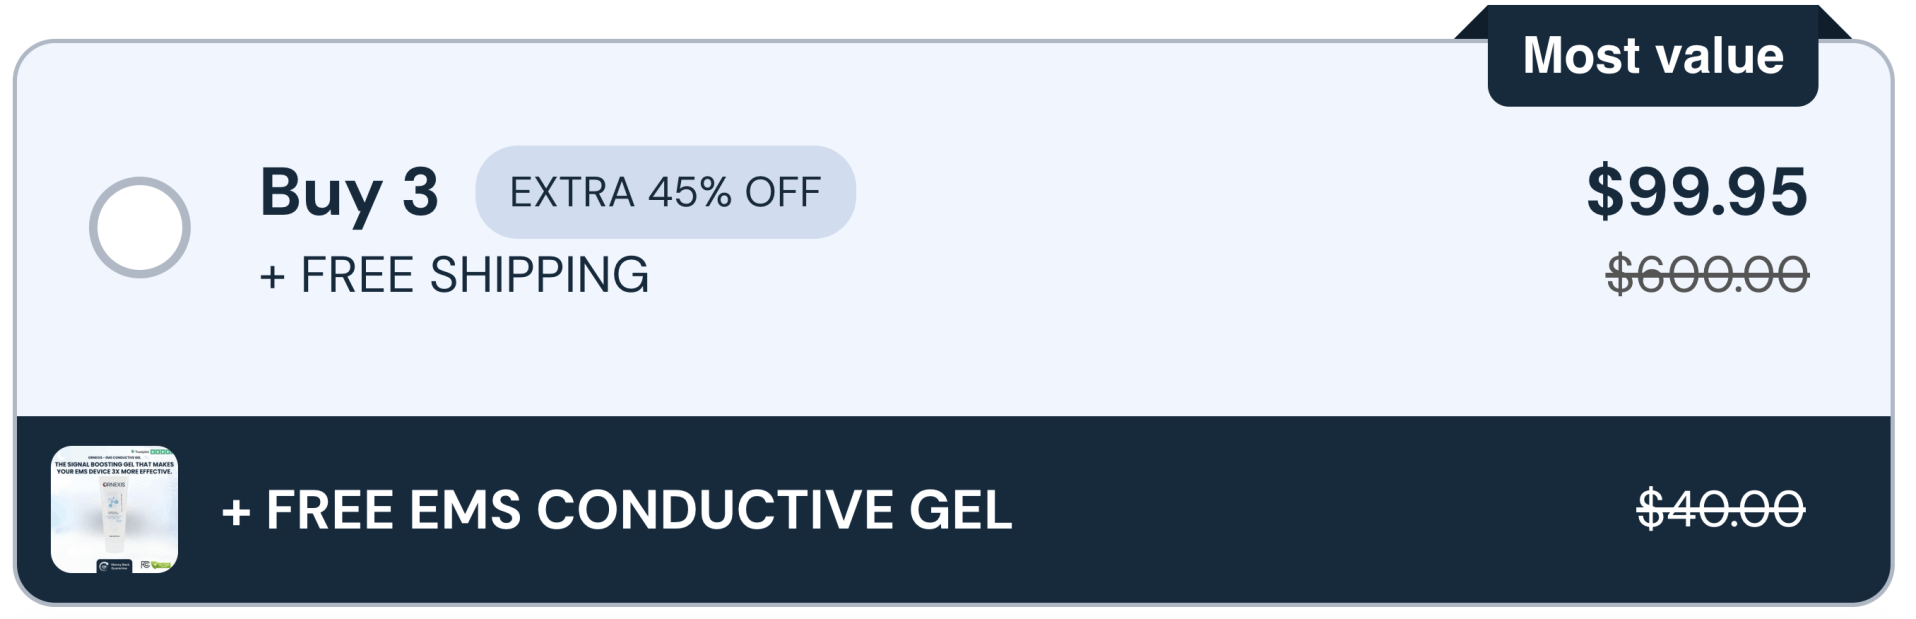1916x619 pixels.
Task: Click the 'Signal Boosting Gel' headline in thumbnail
Action: [x=114, y=467]
